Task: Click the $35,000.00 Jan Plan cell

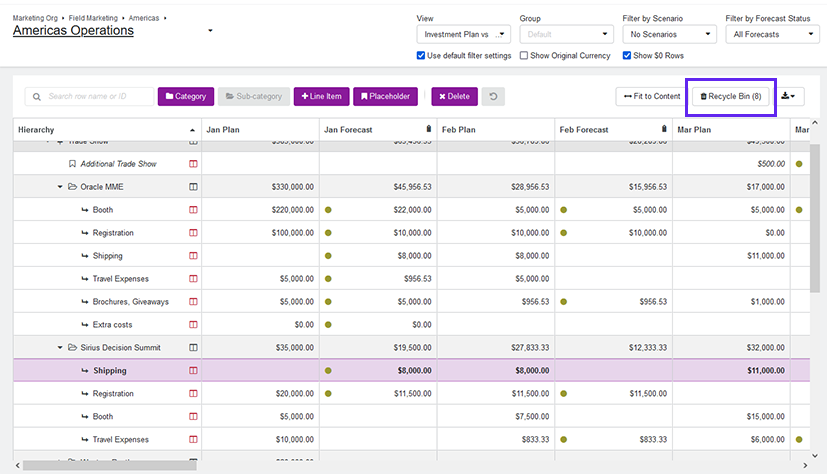Action: [260, 347]
